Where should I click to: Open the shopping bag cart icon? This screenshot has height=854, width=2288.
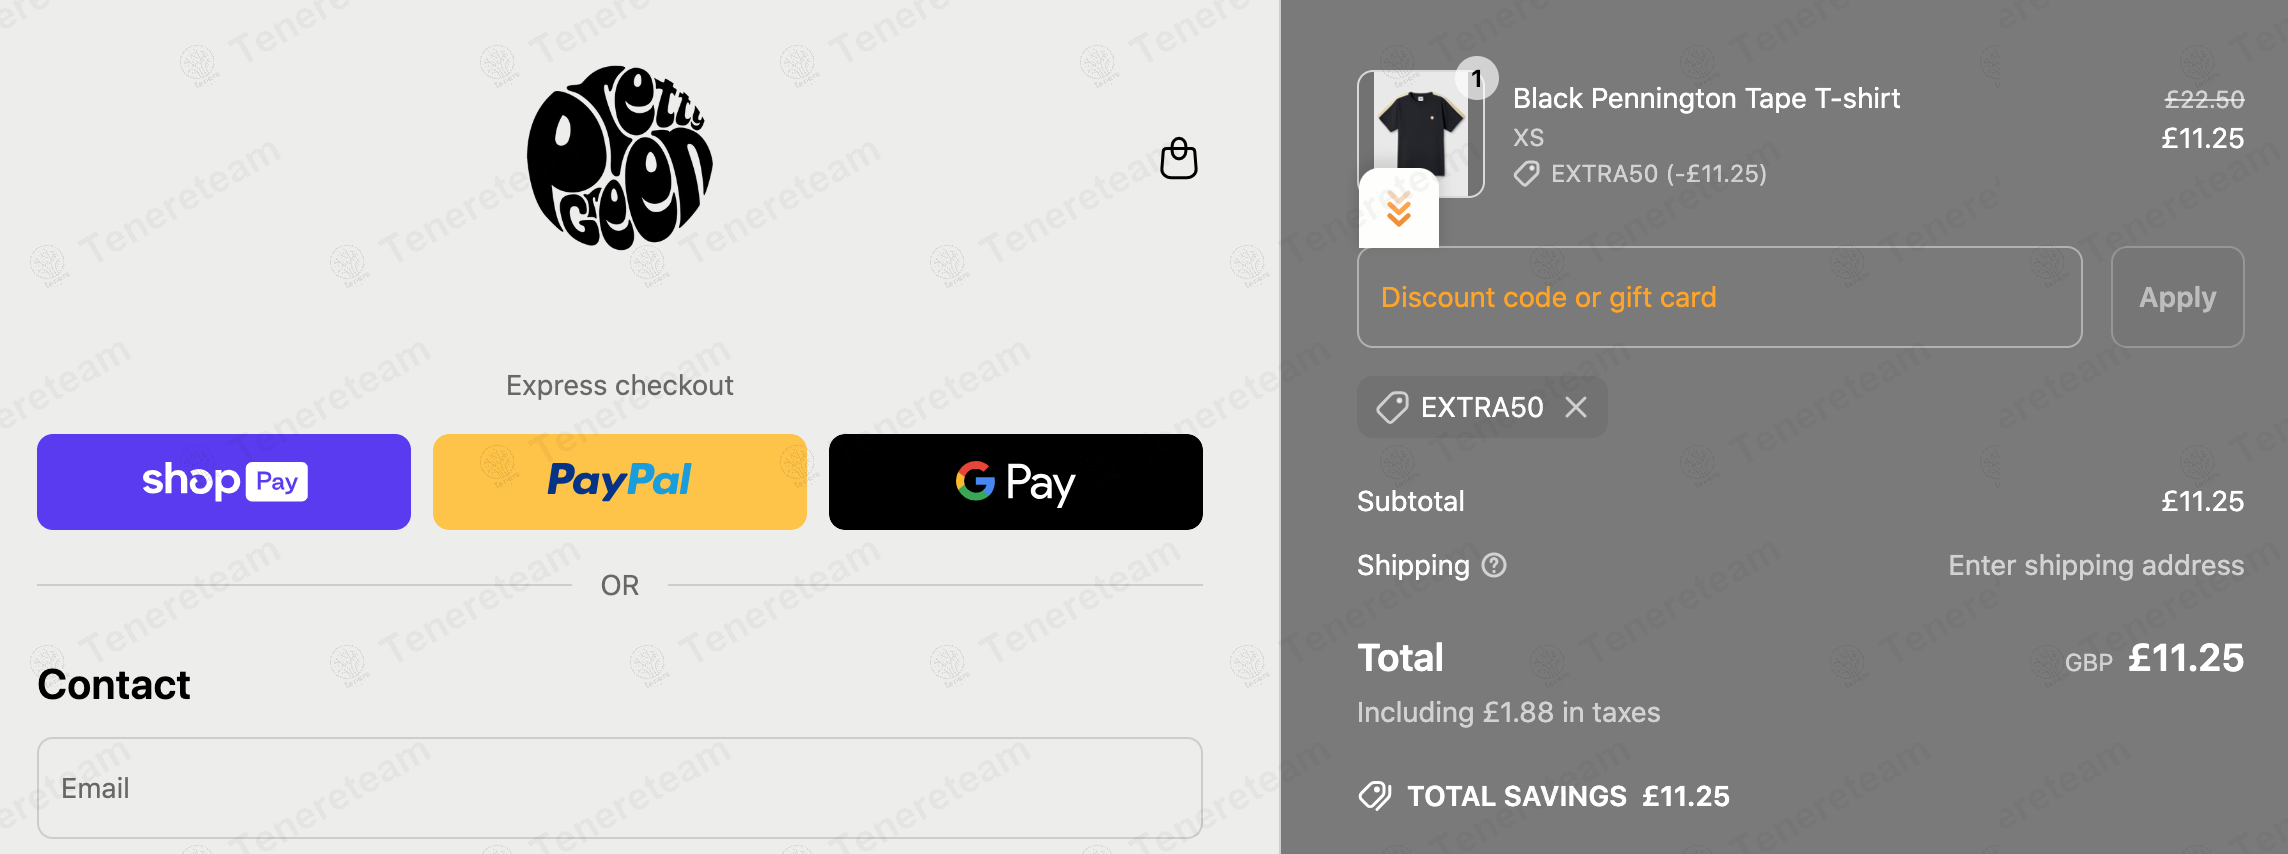click(x=1178, y=159)
